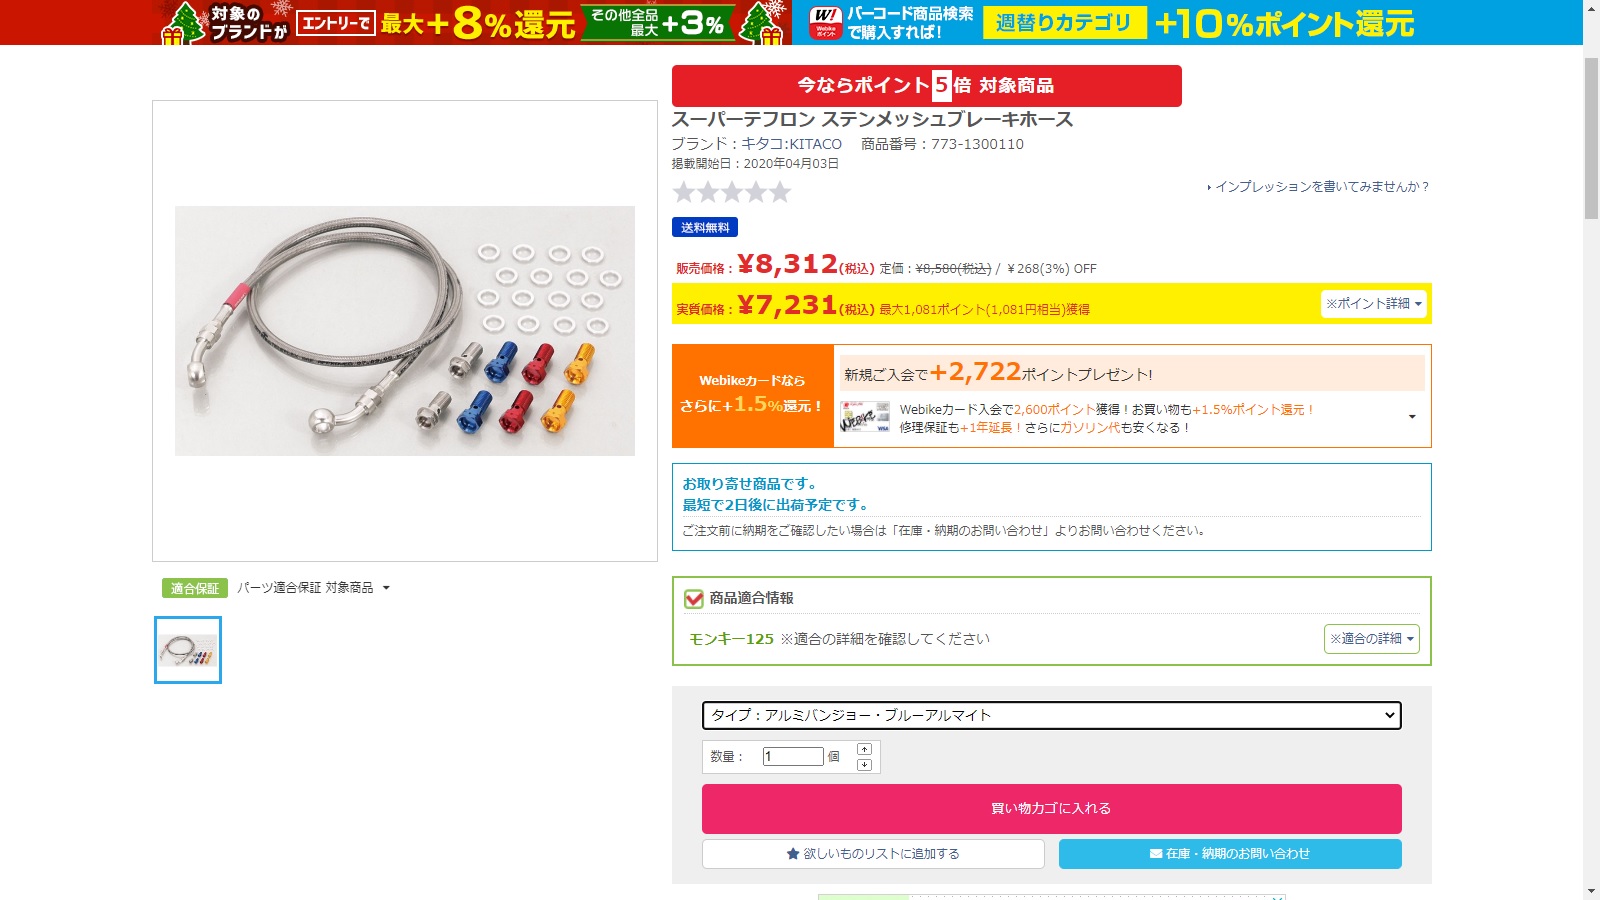The height and width of the screenshot is (900, 1600).
Task: Click the red checkmark icon beside 商品適合情報
Action: point(693,598)
